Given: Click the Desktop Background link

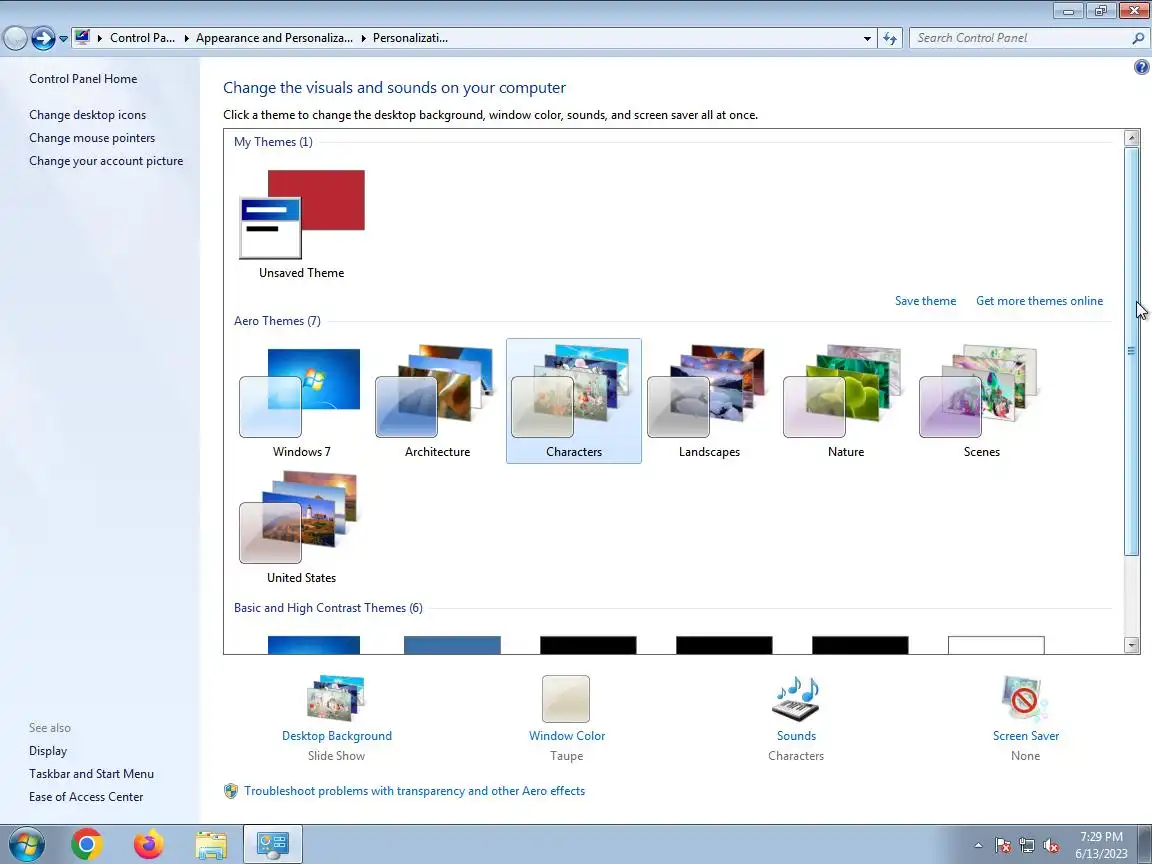Looking at the screenshot, I should click(336, 735).
